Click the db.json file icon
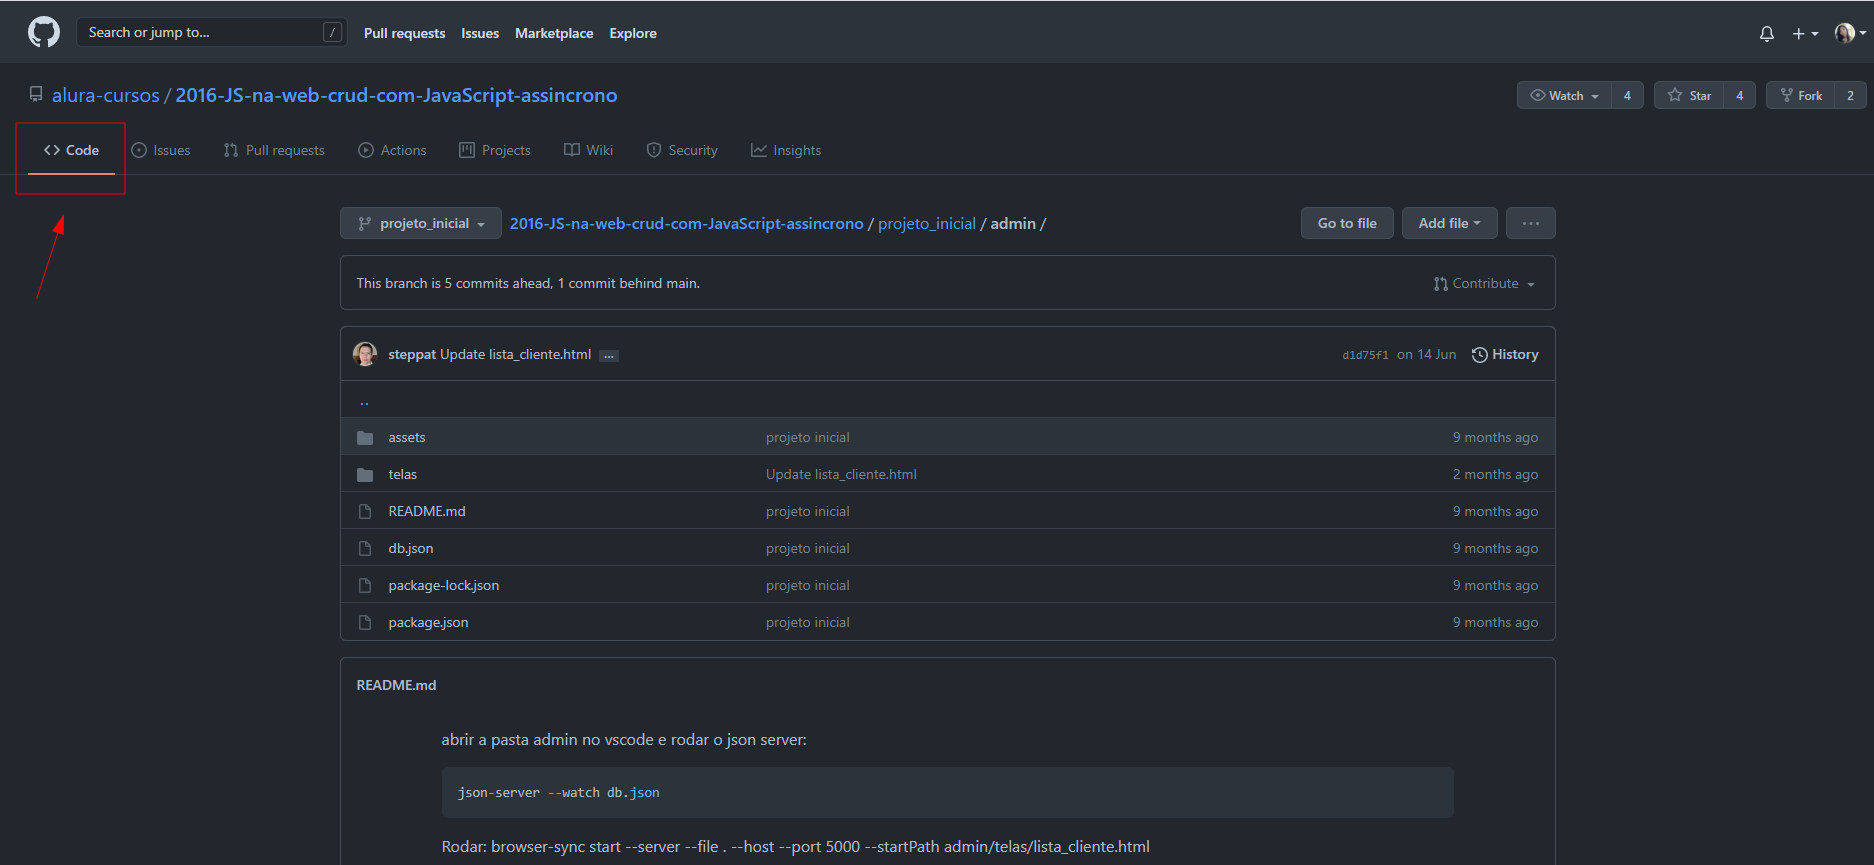Viewport: 1874px width, 865px height. (365, 549)
